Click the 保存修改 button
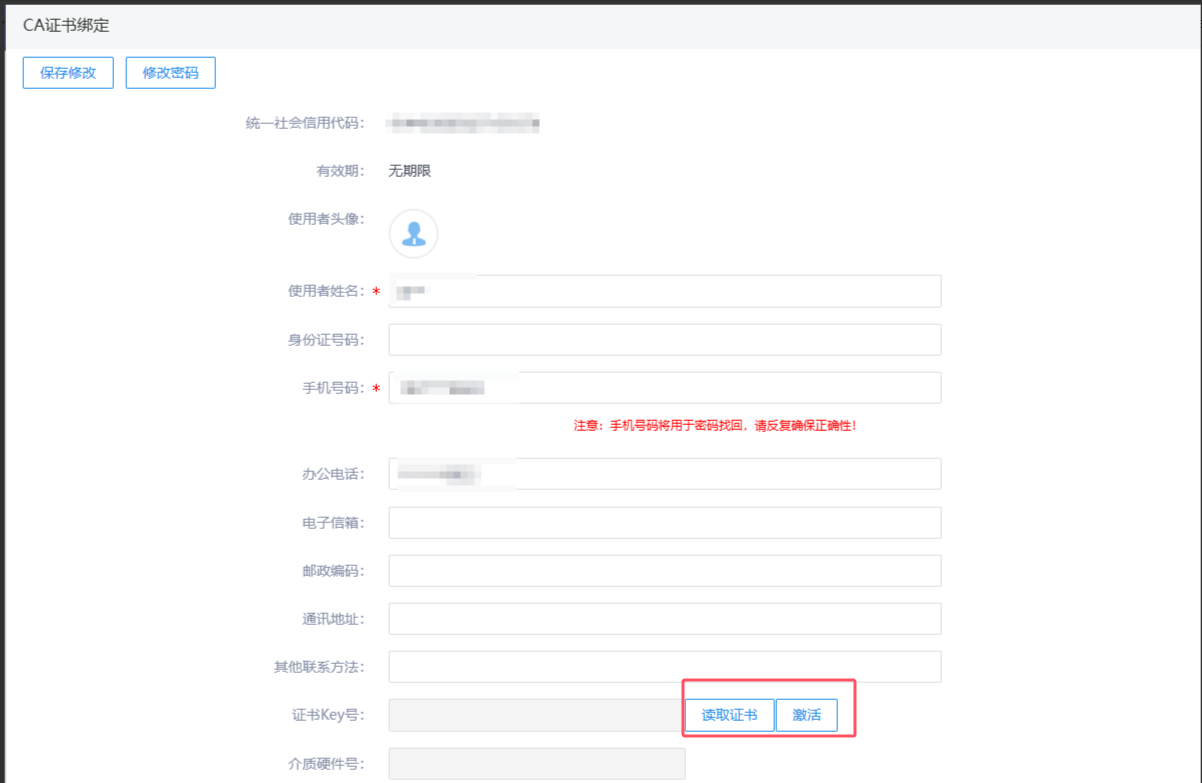The image size is (1202, 783). 68,73
